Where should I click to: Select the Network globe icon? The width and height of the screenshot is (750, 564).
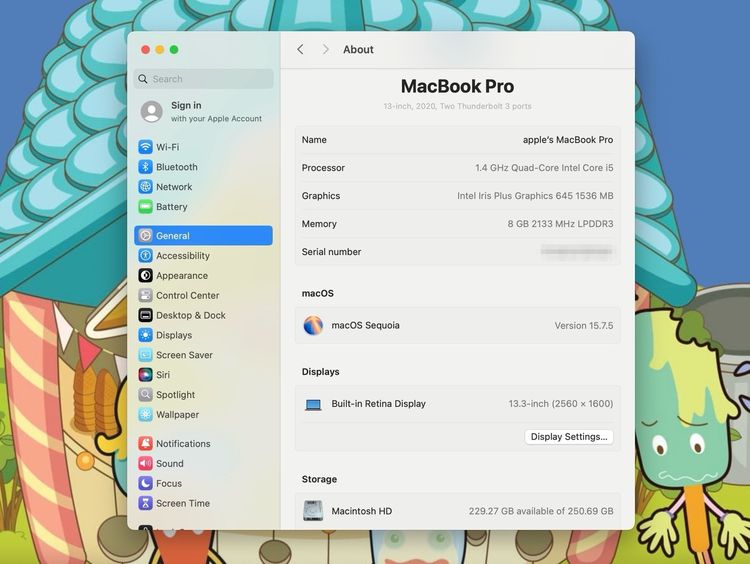pyautogui.click(x=146, y=187)
